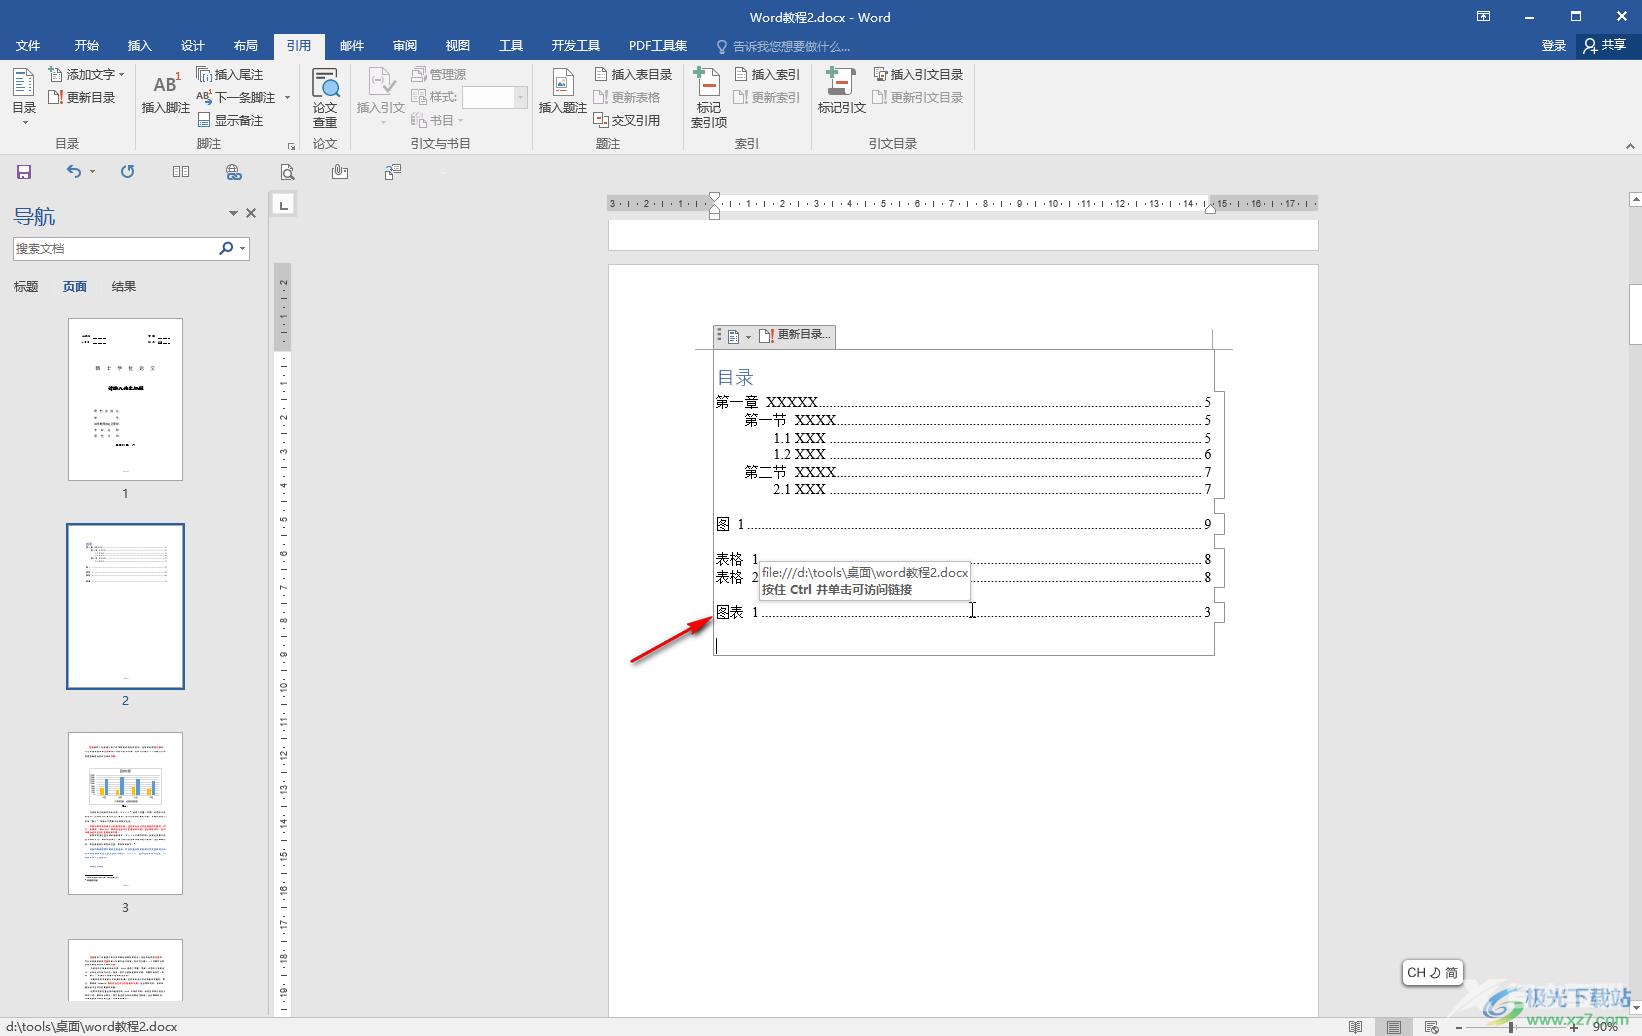This screenshot has width=1642, height=1036.
Task: Click 插入尾注 in the ribbon
Action: click(229, 74)
